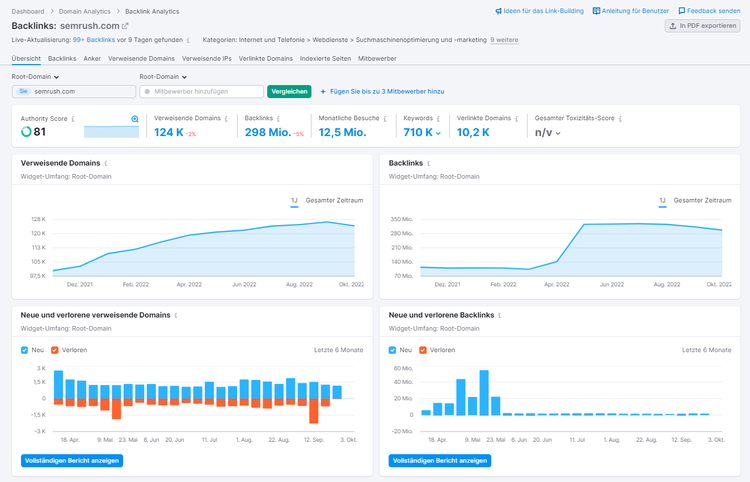
Task: Click info icon next to Monatliche Besuche
Action: [385, 118]
